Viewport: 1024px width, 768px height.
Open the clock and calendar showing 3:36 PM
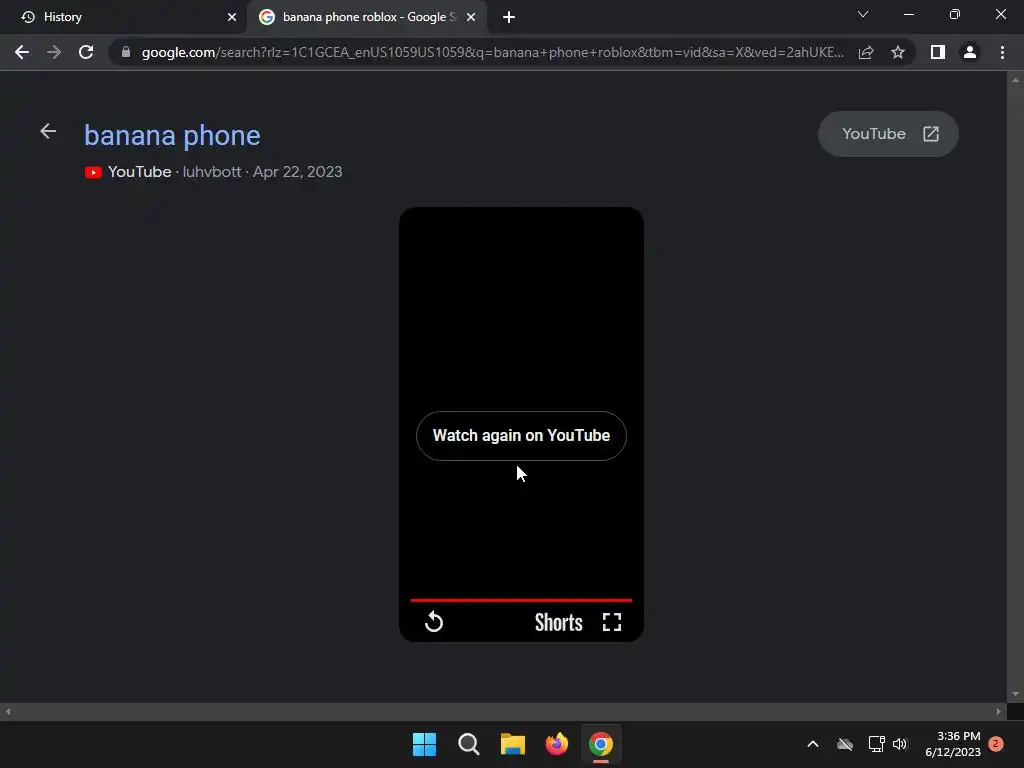click(953, 744)
